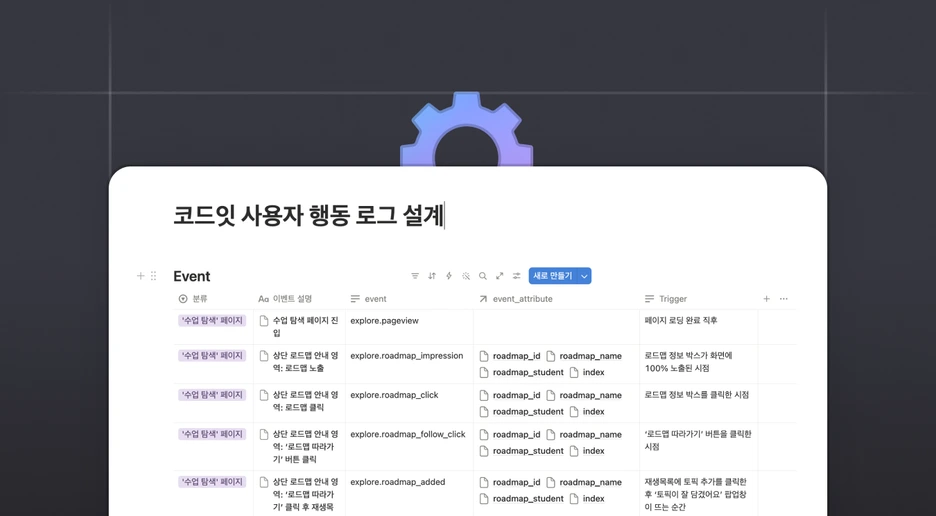Viewport: 936px width, 516px height.
Task: Open the lightning automation icon
Action: coord(449,276)
